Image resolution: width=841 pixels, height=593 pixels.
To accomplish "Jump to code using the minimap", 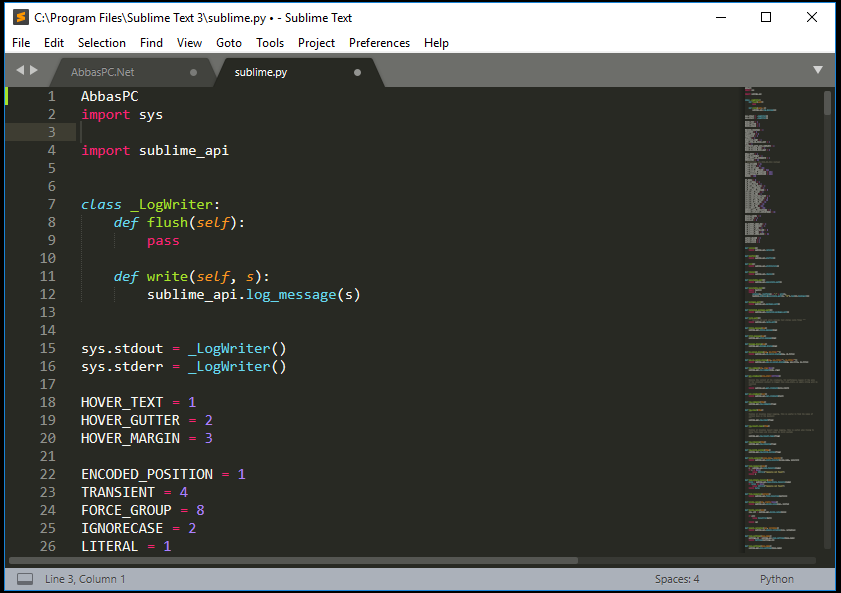I will 780,319.
